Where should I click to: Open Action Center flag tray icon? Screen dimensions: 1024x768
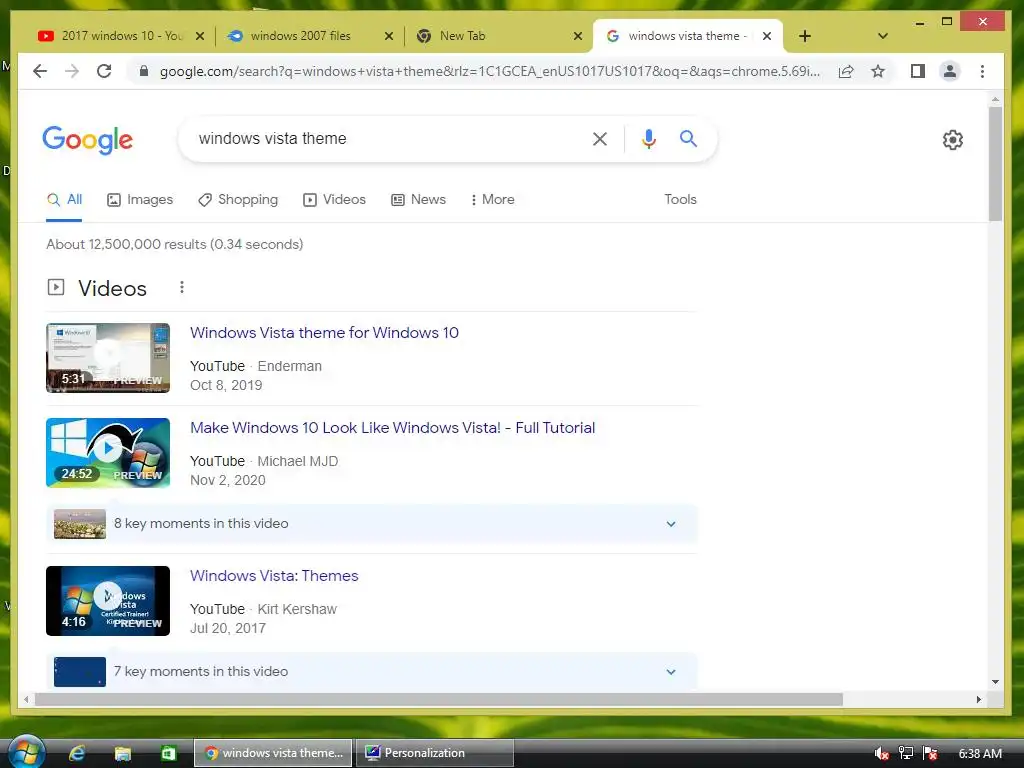930,753
